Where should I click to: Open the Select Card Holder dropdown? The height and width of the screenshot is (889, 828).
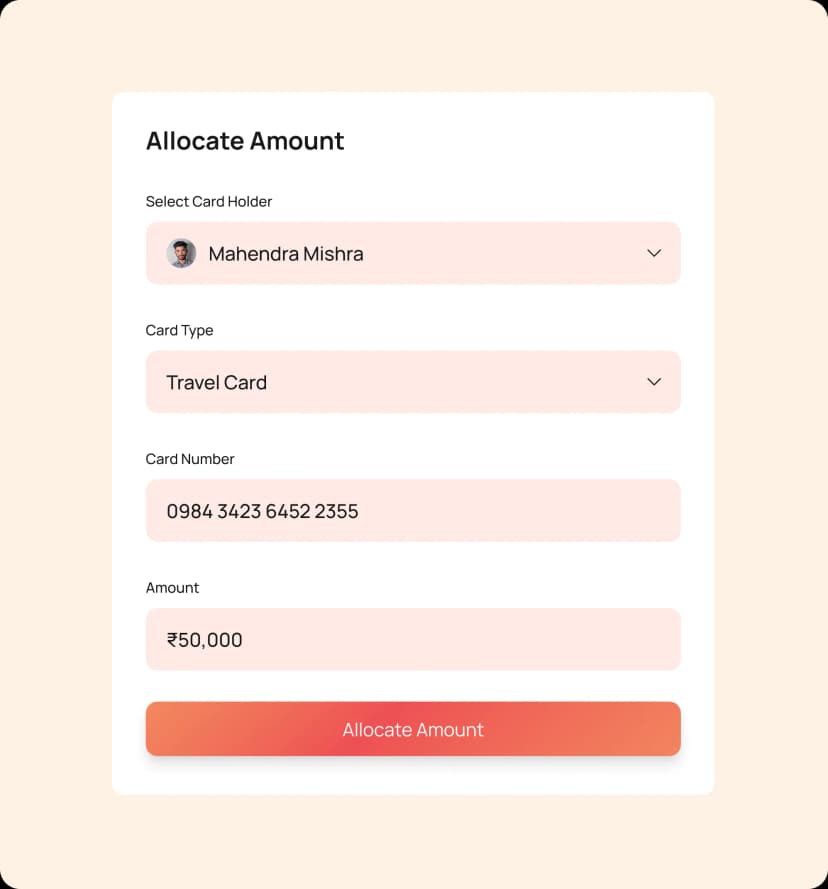[413, 253]
